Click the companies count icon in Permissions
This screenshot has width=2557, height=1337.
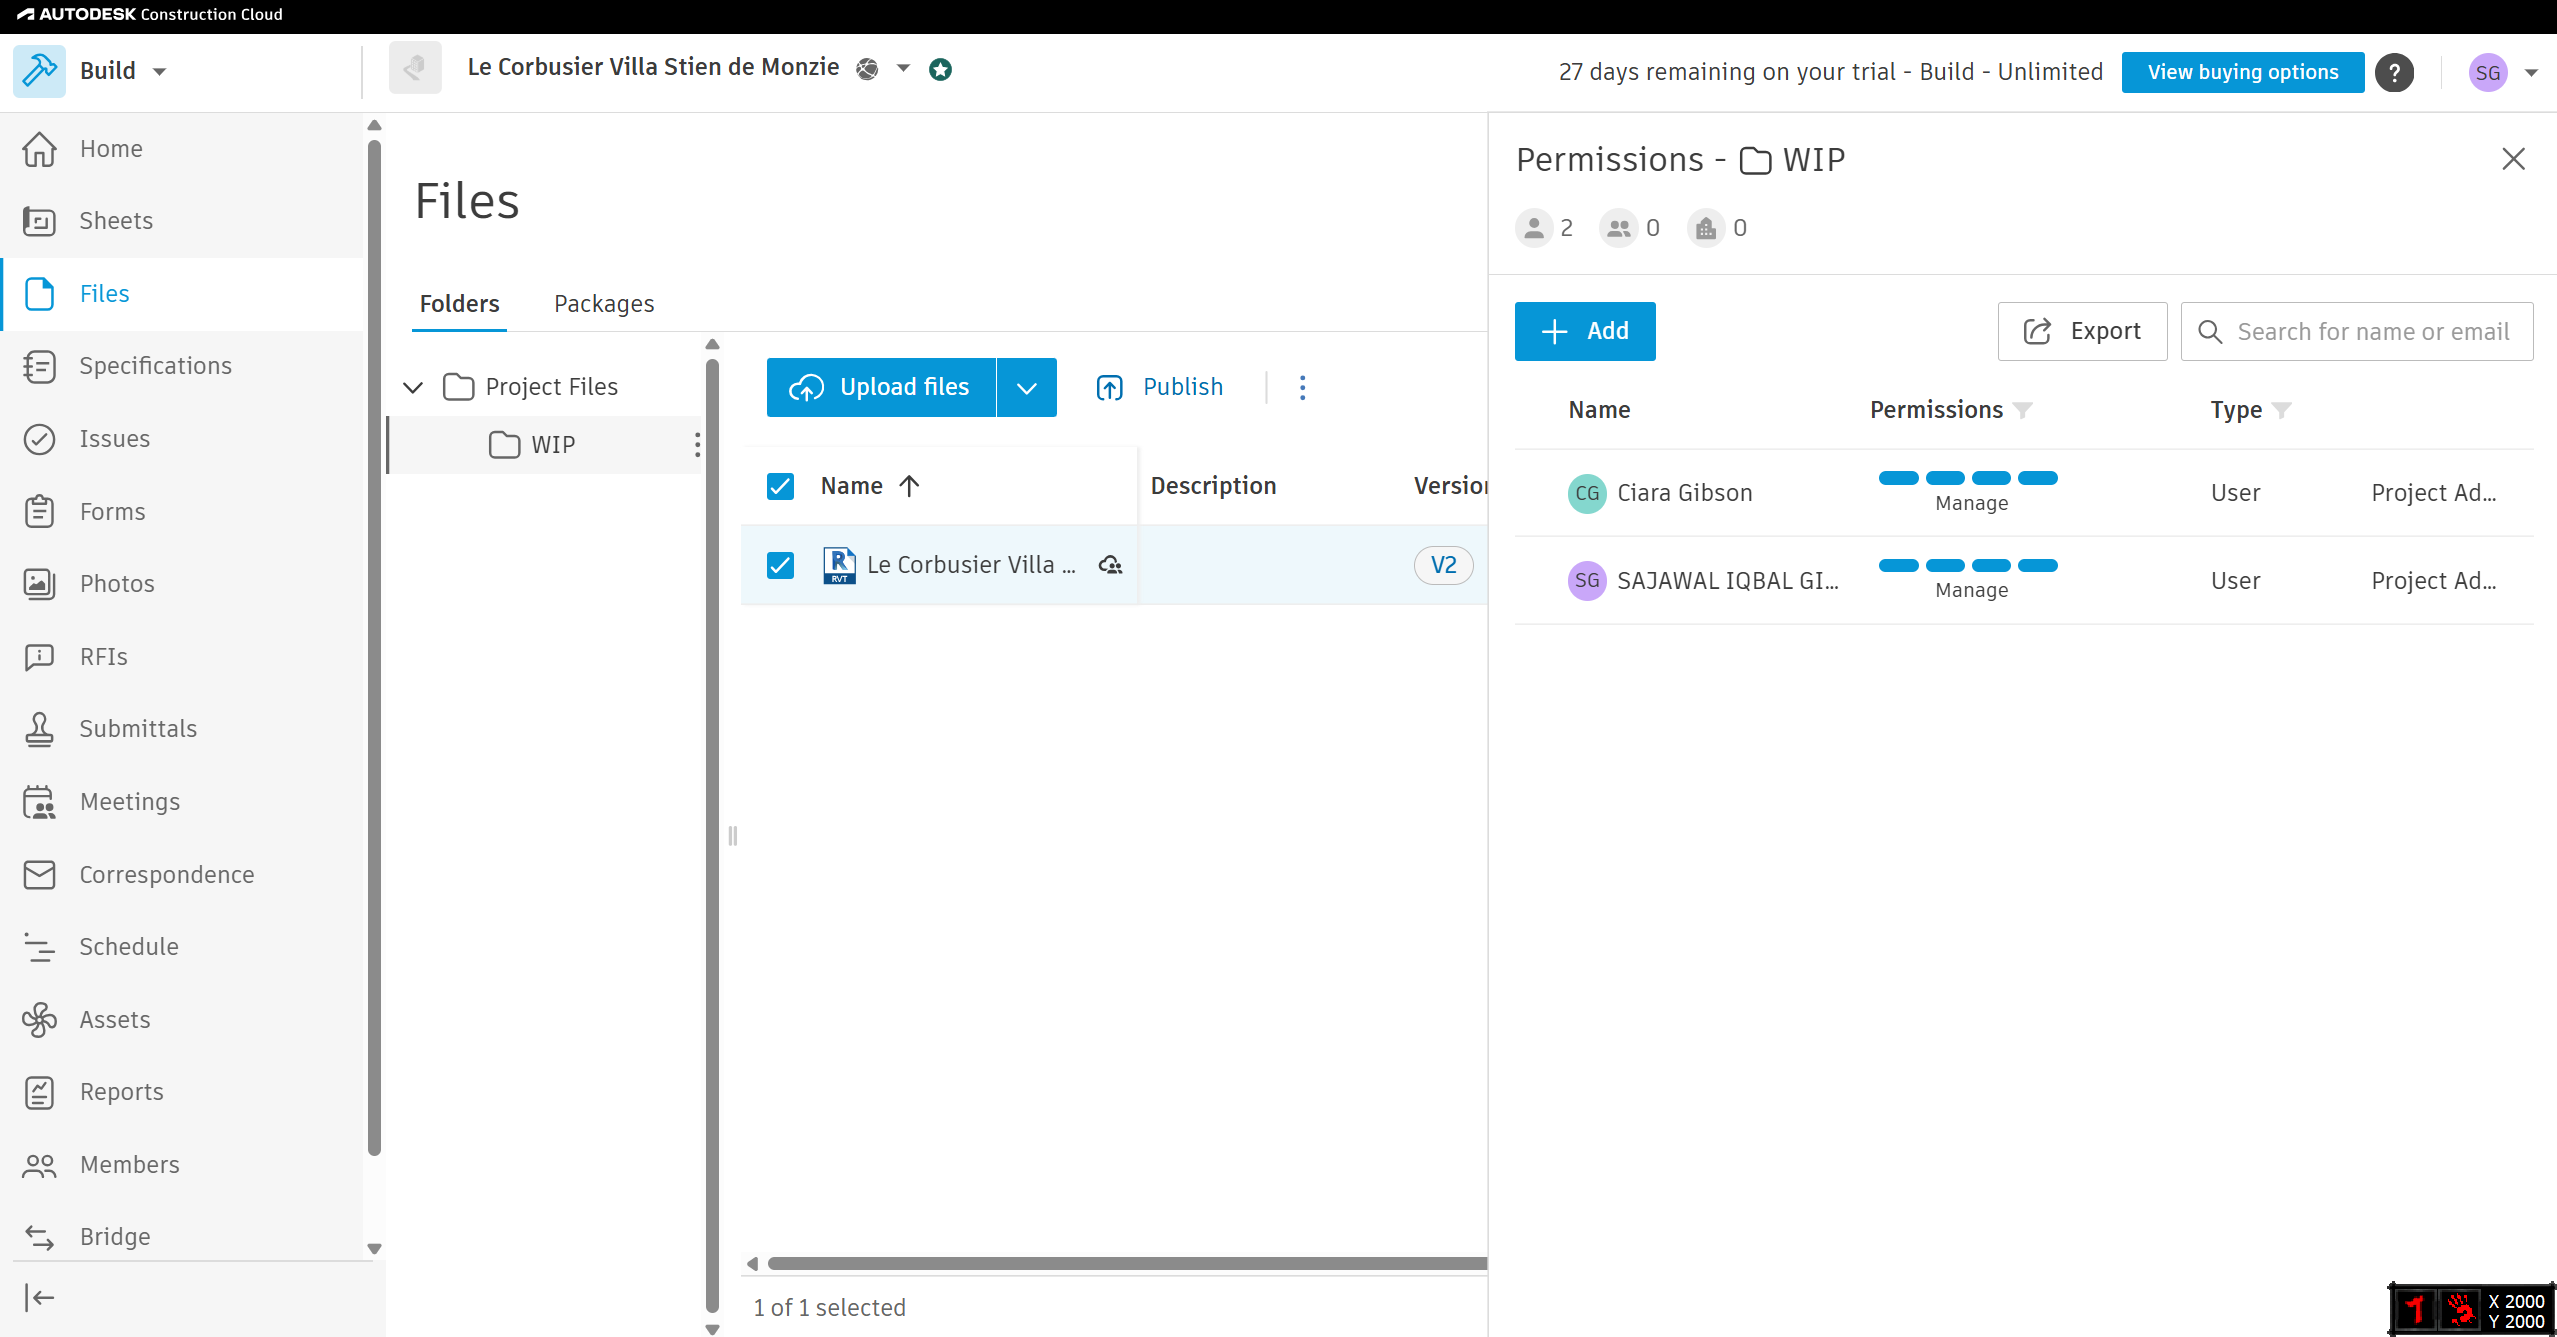(1706, 229)
